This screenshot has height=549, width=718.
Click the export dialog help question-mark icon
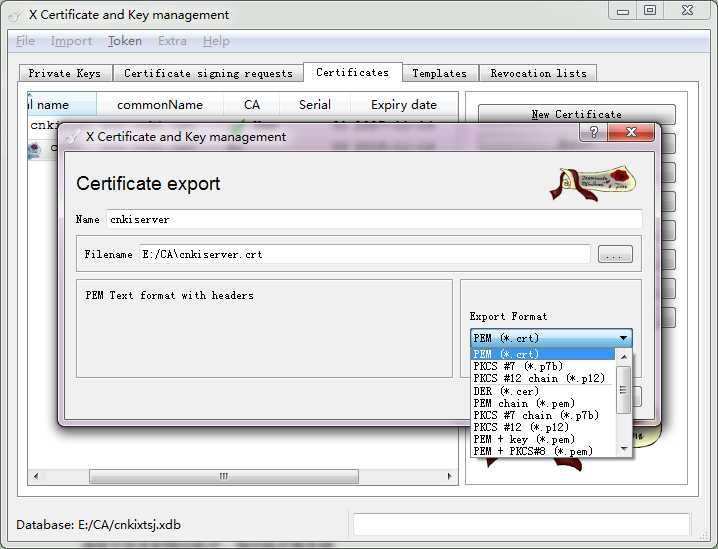pos(593,132)
